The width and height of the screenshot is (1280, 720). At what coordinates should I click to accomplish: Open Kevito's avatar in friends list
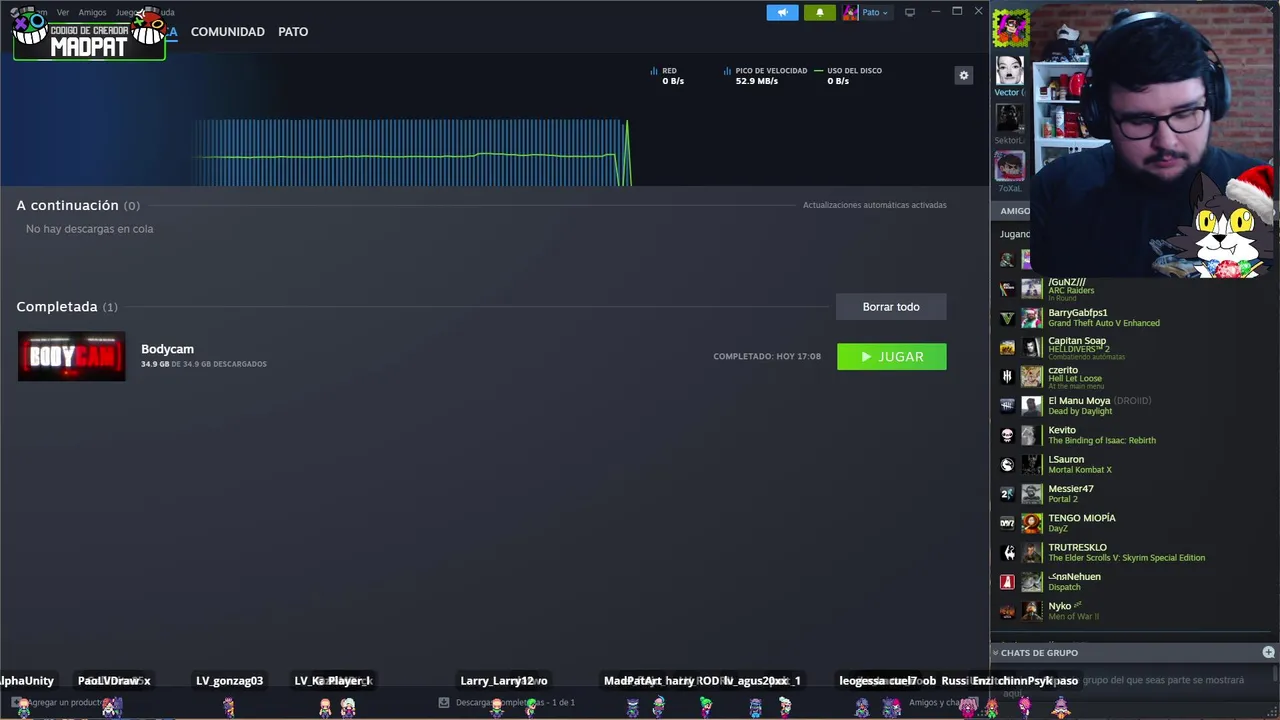click(x=1032, y=435)
